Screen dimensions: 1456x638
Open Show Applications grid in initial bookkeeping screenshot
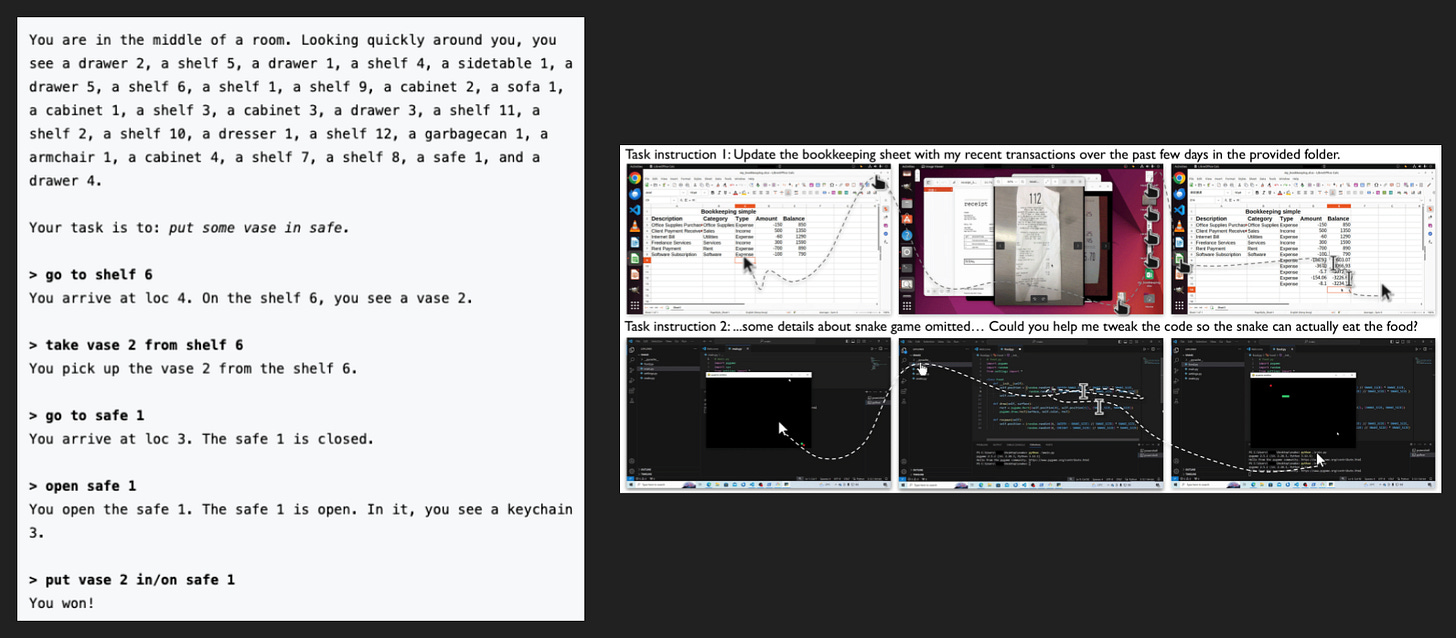click(635, 305)
